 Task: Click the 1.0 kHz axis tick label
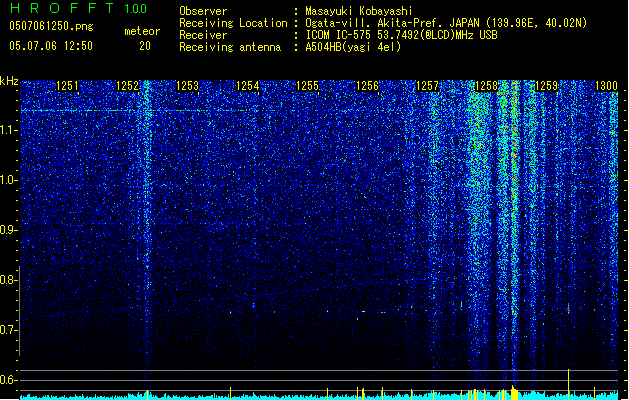(8, 180)
